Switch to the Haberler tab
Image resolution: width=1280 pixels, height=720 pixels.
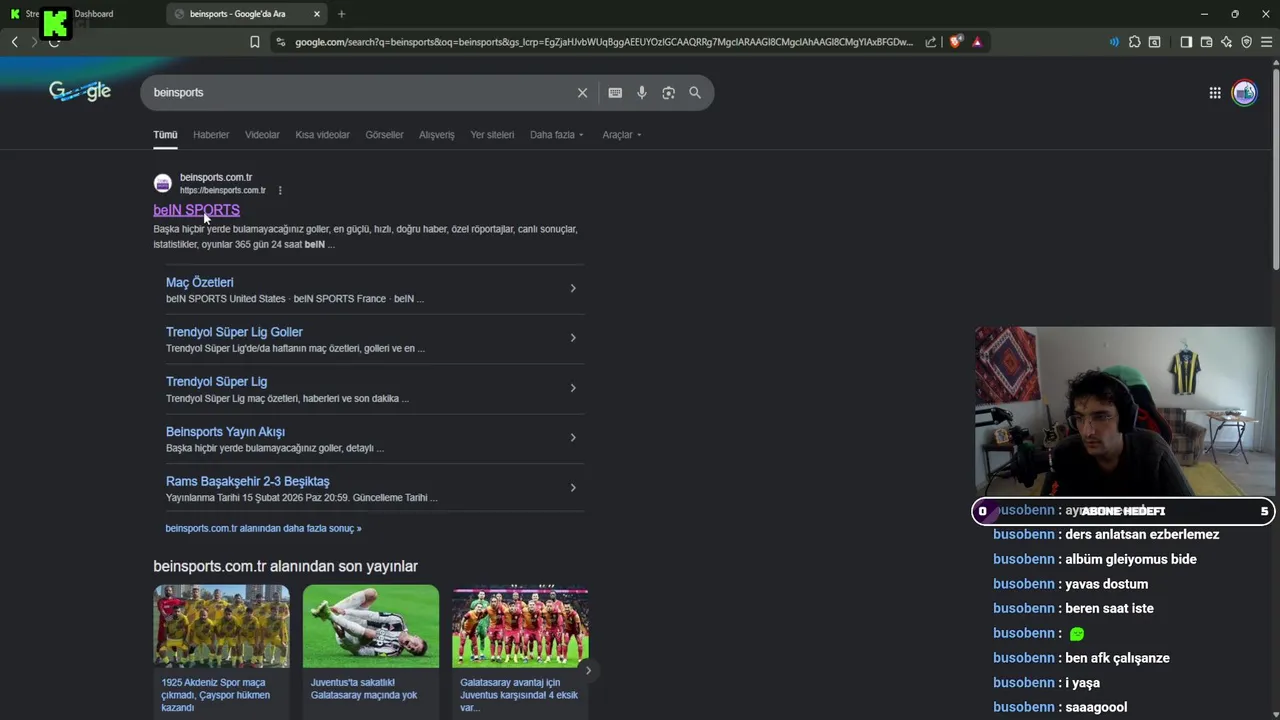click(211, 135)
